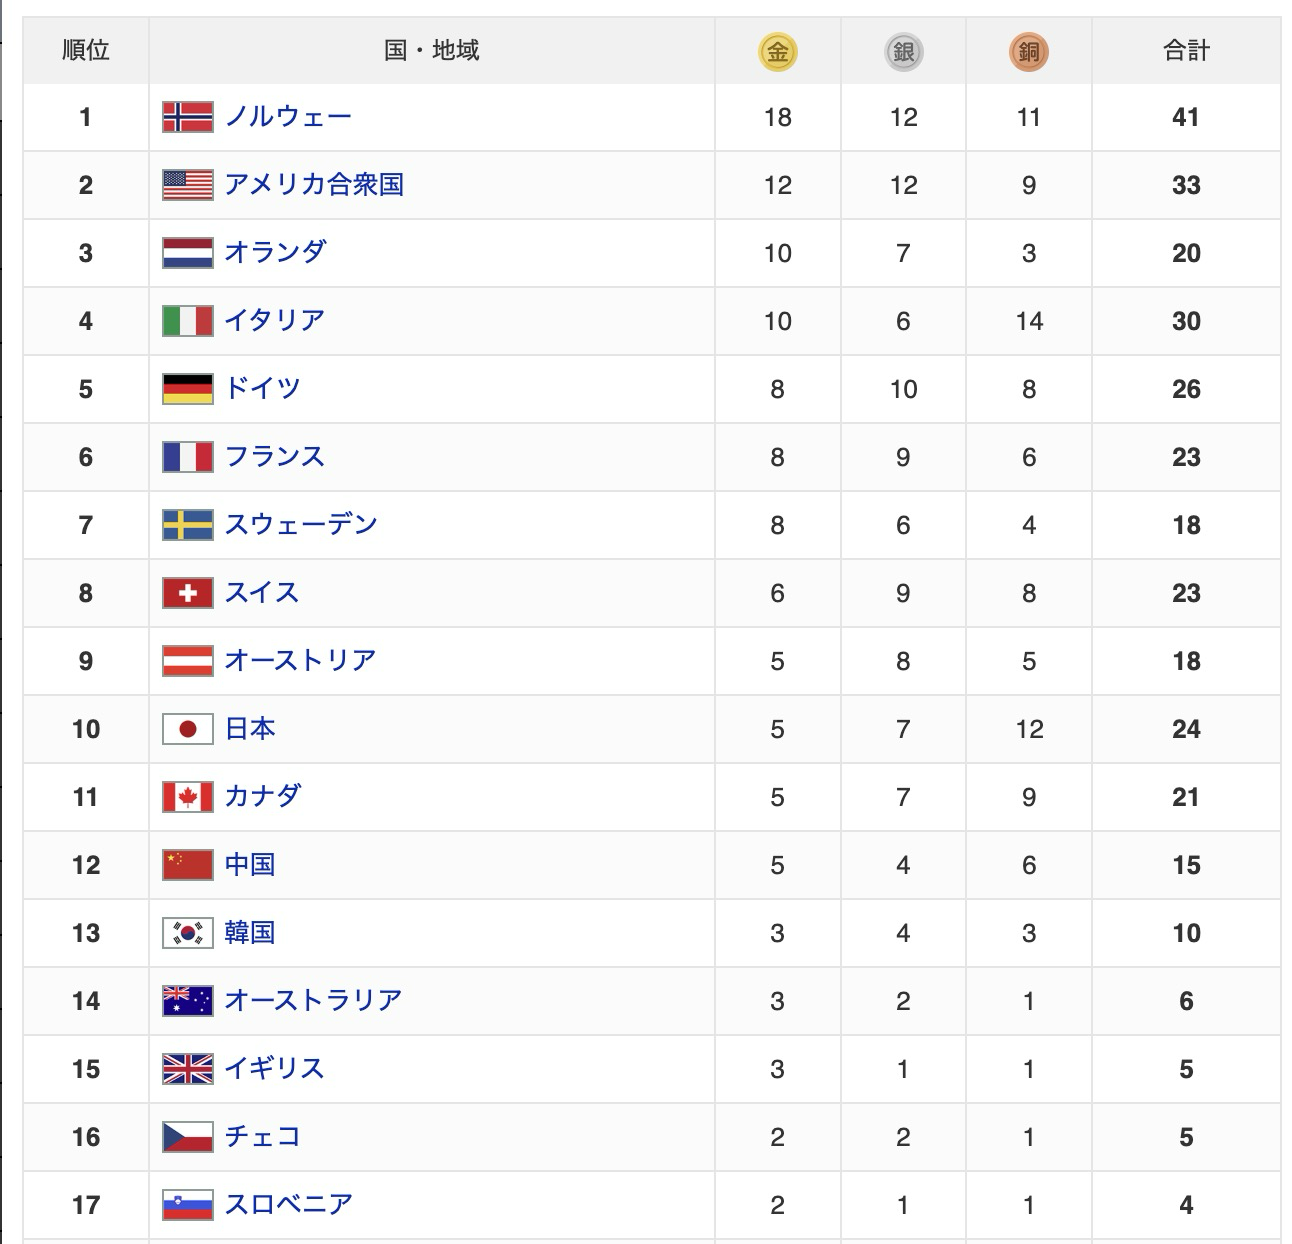
Task: Click the bronze medal icon header
Action: [x=1028, y=51]
